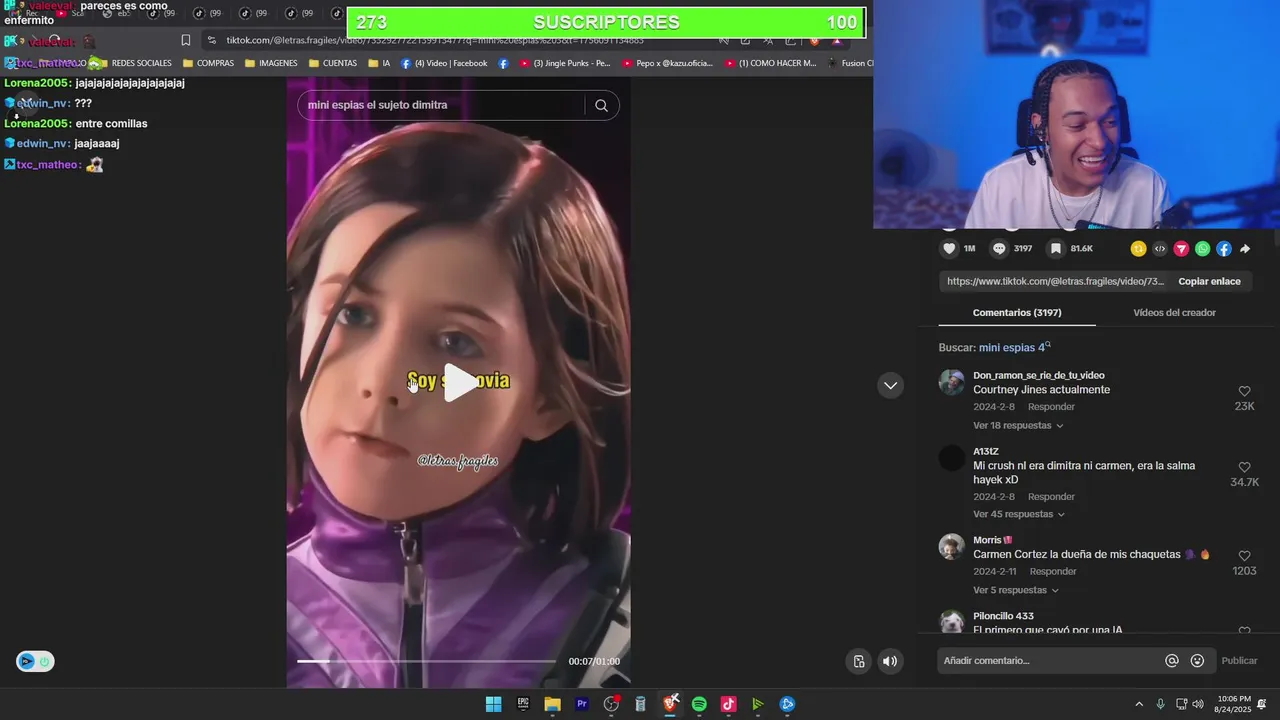This screenshot has width=1280, height=720.
Task: Send to friends using red paper-plane icon
Action: (1181, 249)
